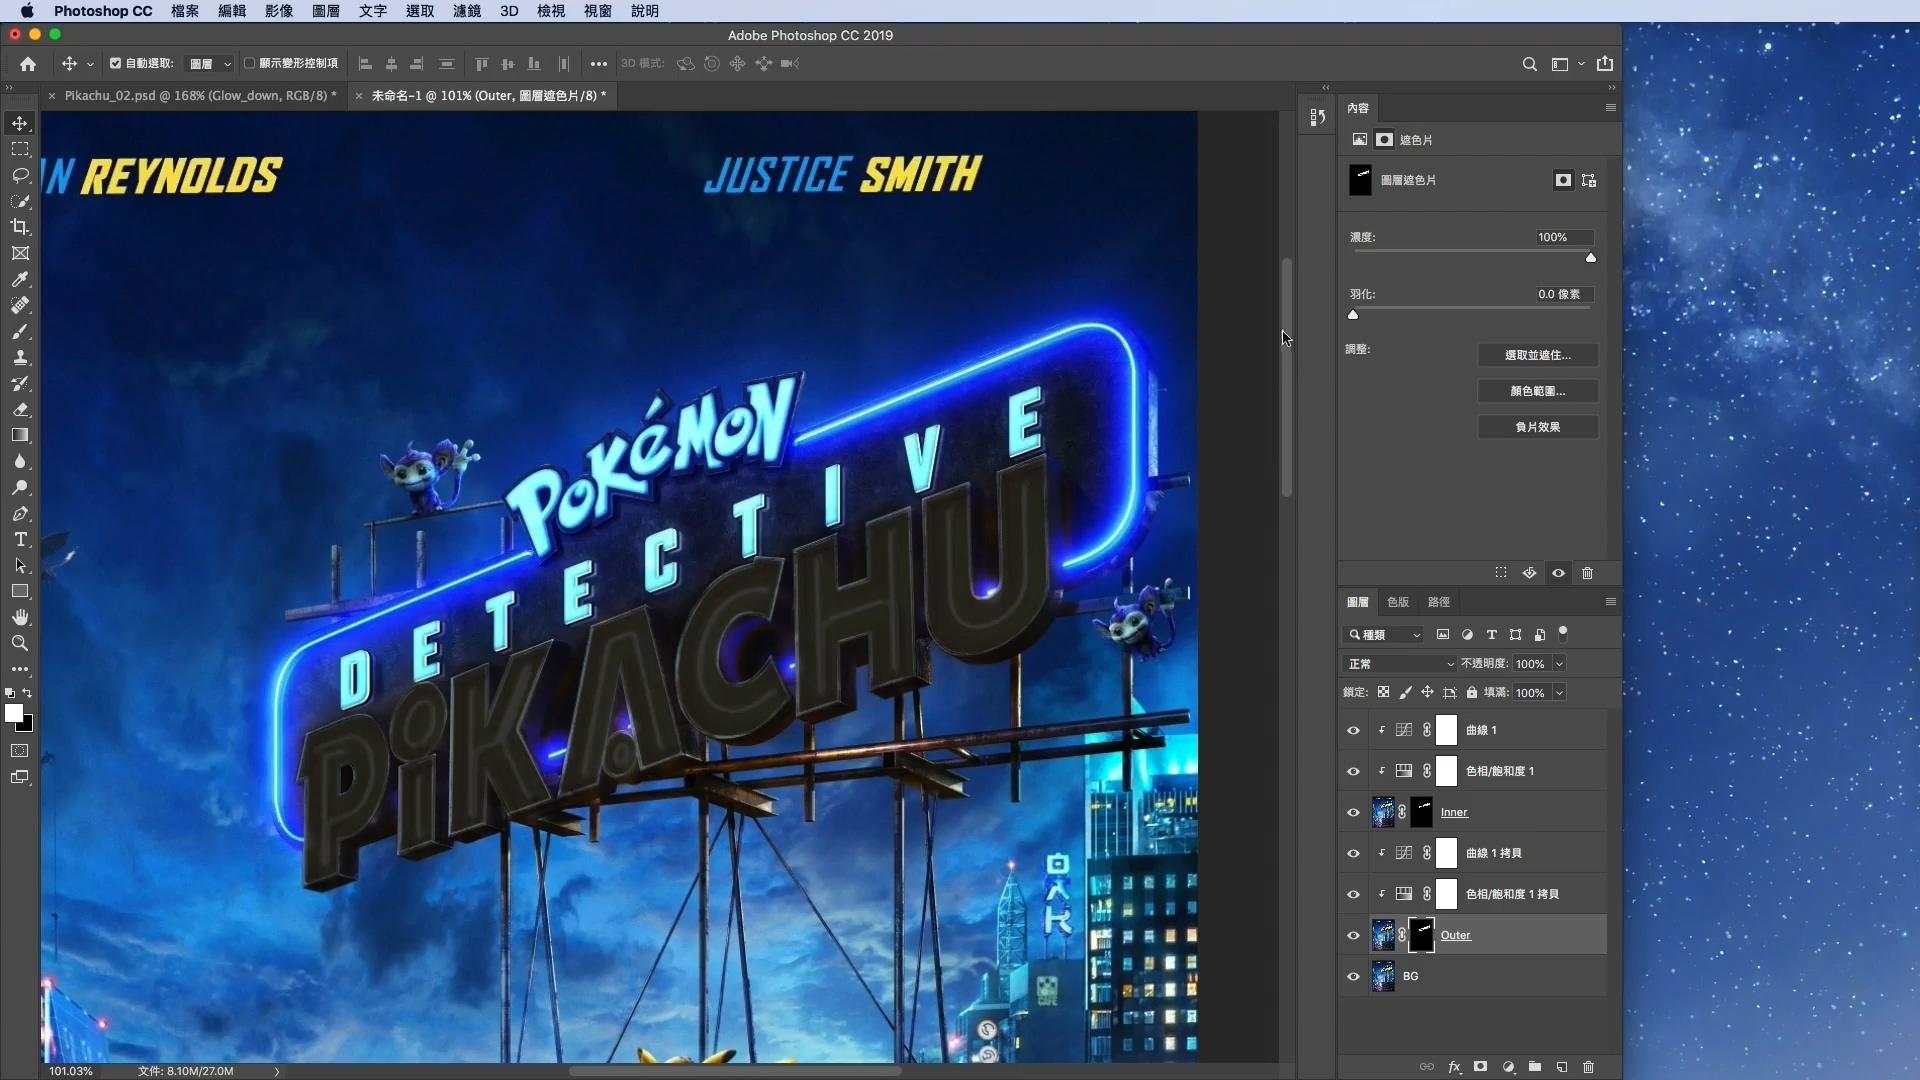Click the feather slider handle
Screen dimensions: 1920x1080
pos(1353,315)
